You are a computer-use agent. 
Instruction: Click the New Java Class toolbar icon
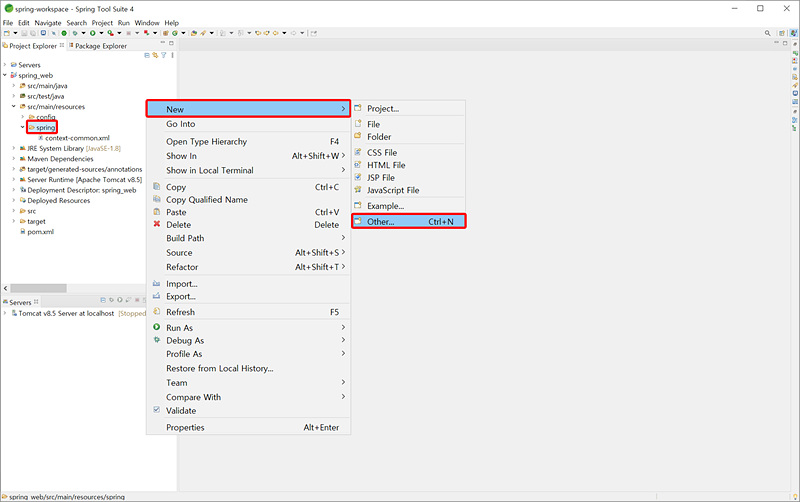[x=174, y=33]
